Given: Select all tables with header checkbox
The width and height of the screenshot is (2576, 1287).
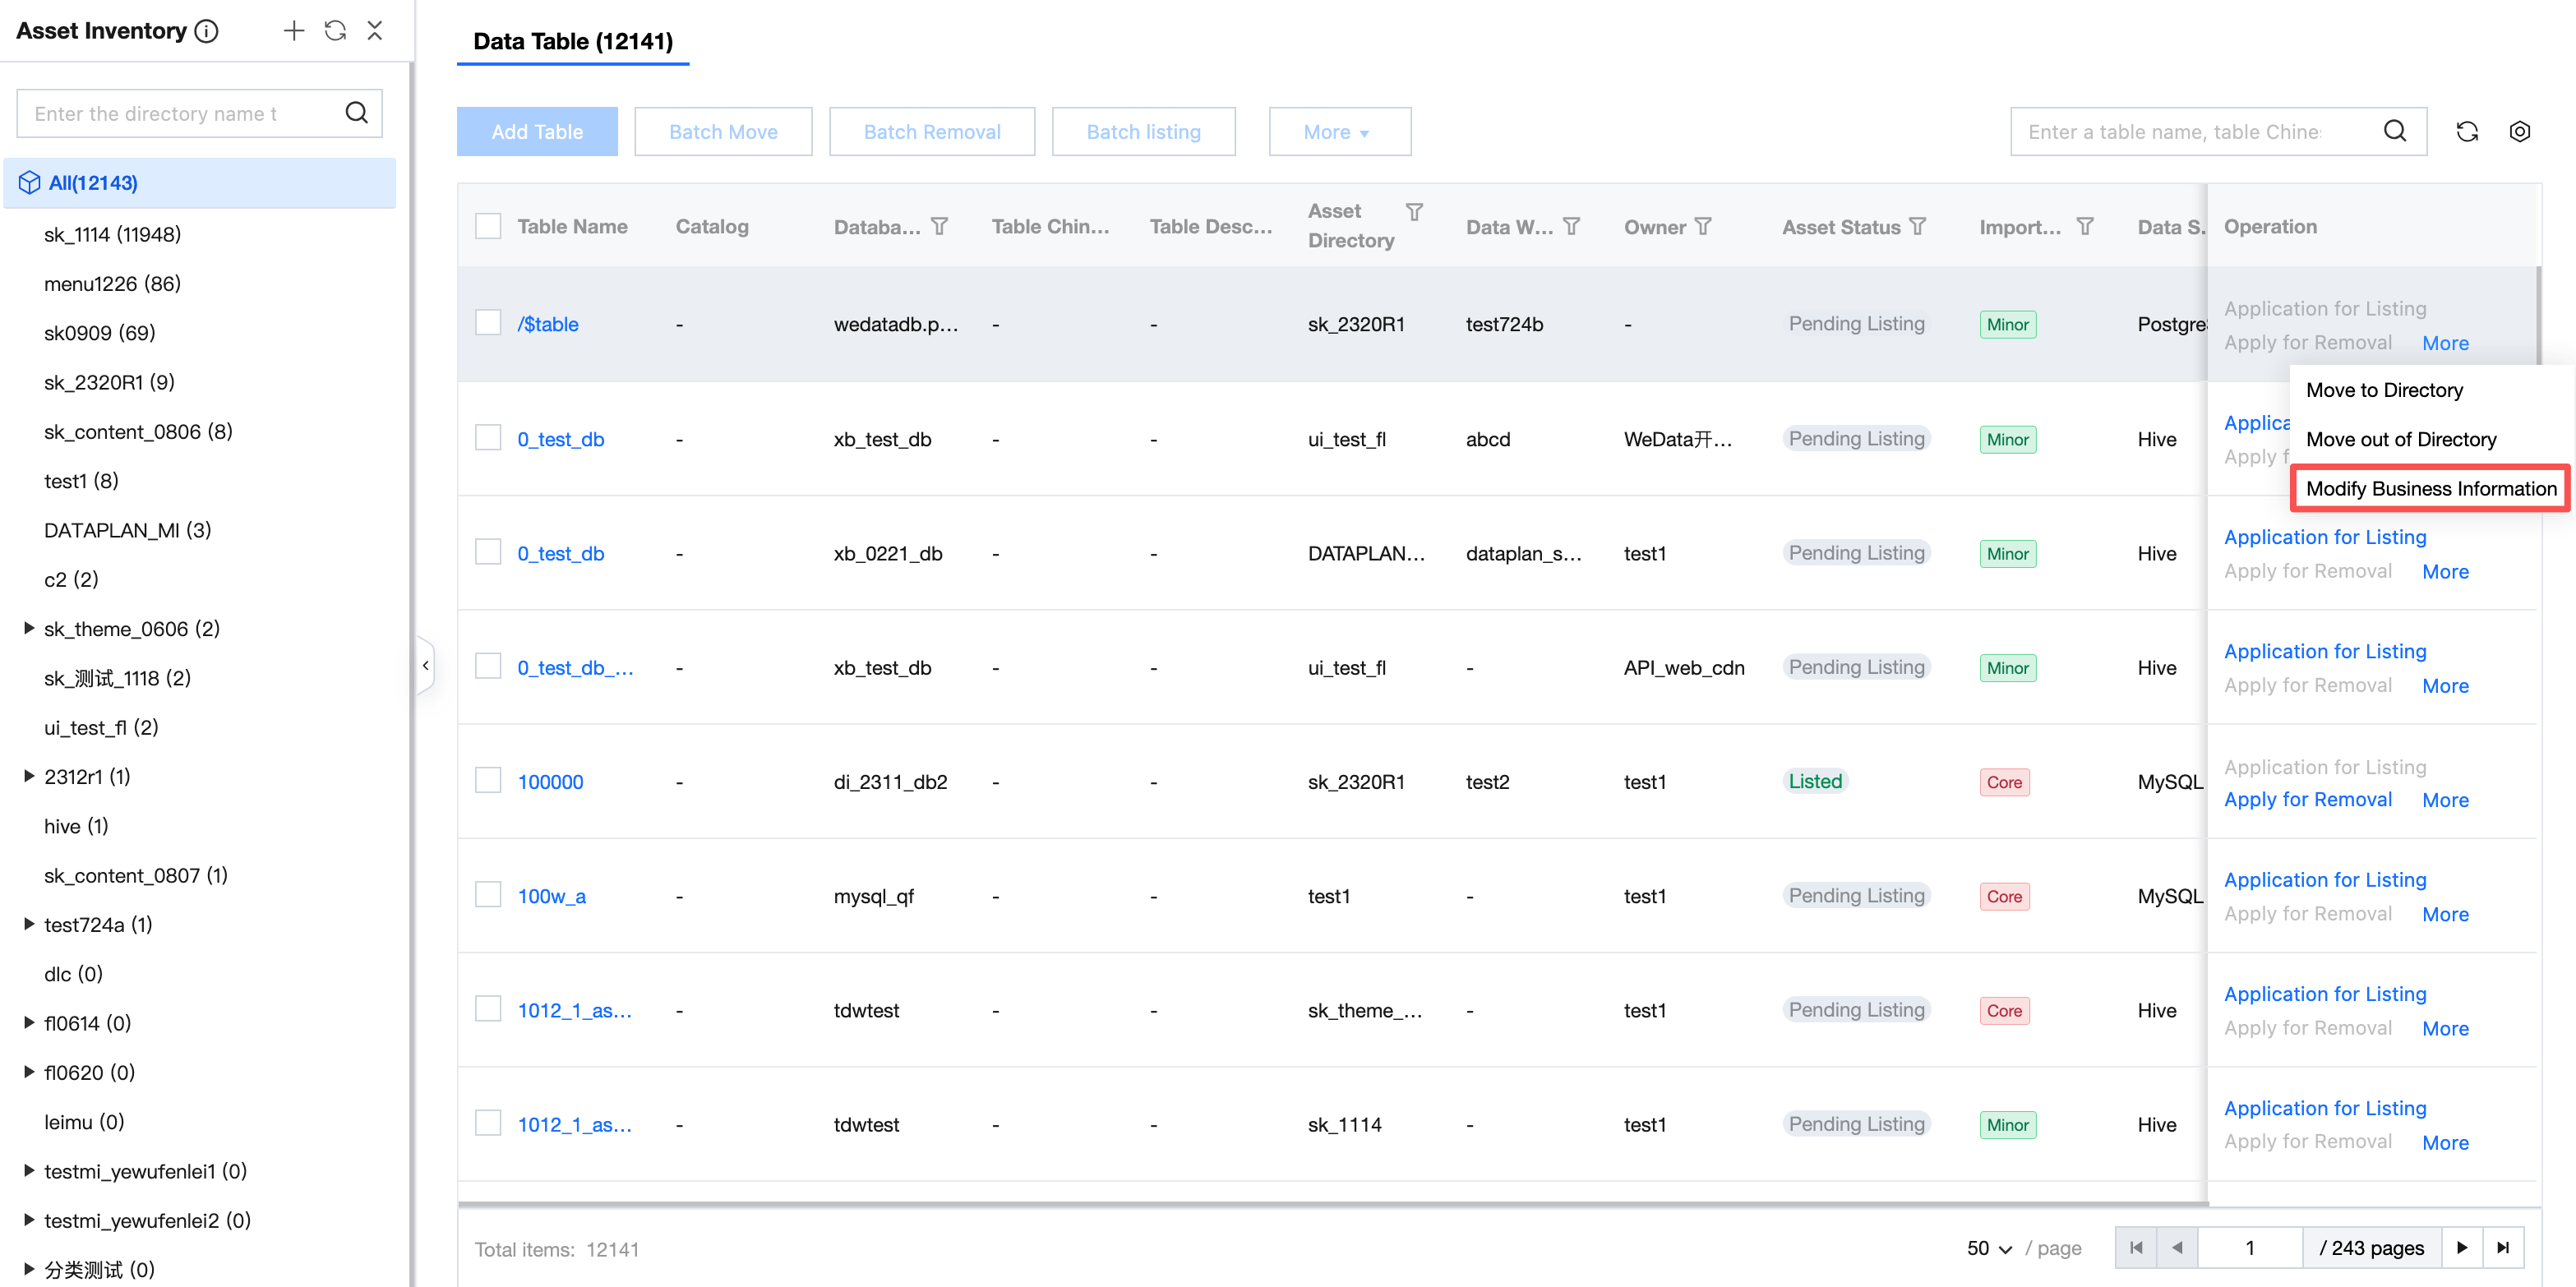Looking at the screenshot, I should coord(488,226).
